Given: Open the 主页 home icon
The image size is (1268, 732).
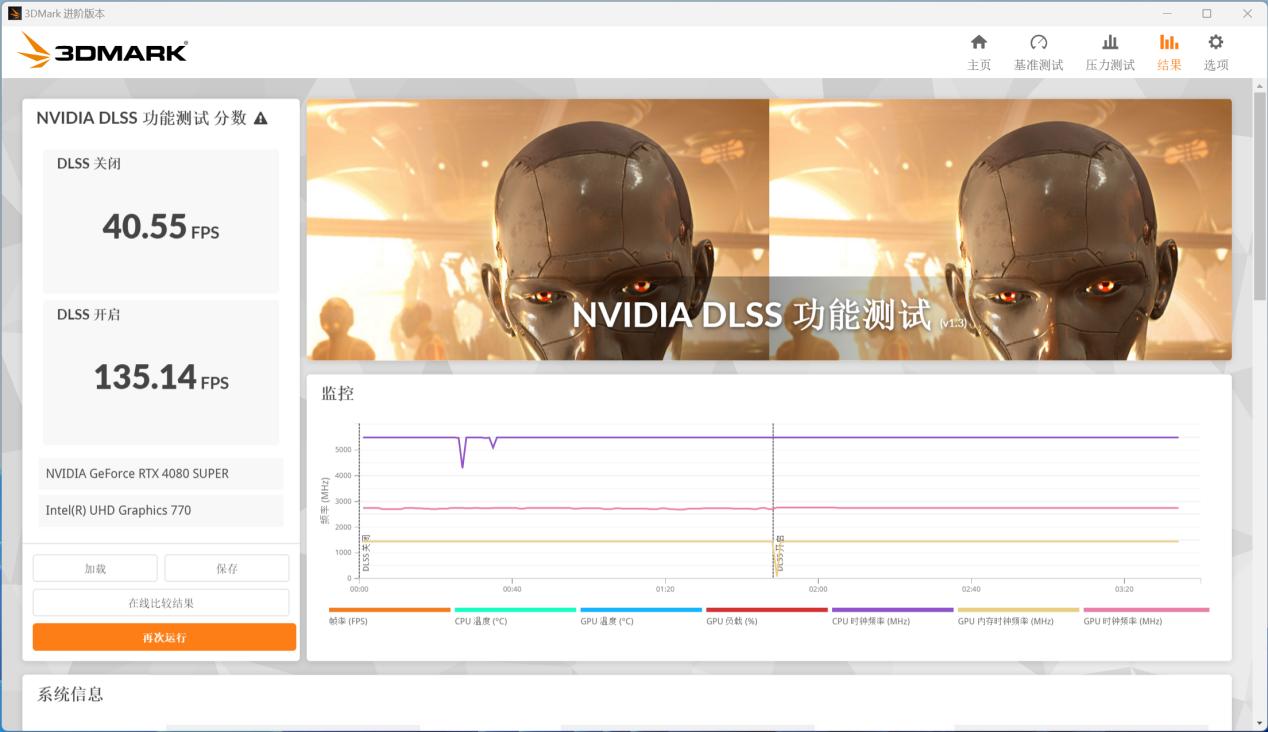Looking at the screenshot, I should tap(979, 43).
